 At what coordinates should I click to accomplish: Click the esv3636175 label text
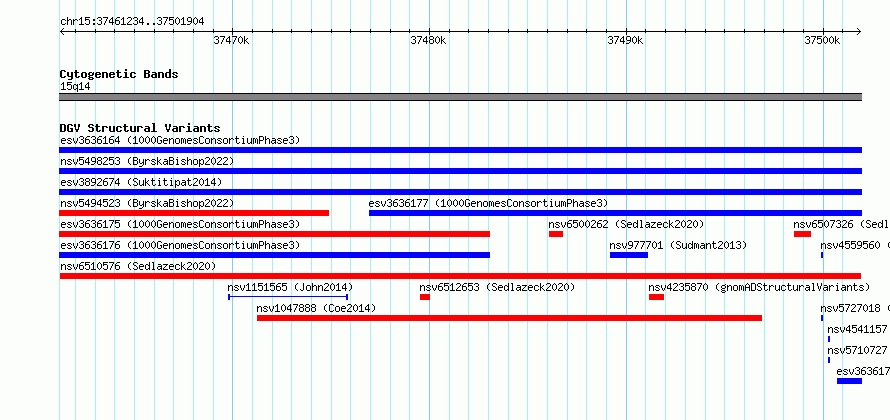point(180,224)
